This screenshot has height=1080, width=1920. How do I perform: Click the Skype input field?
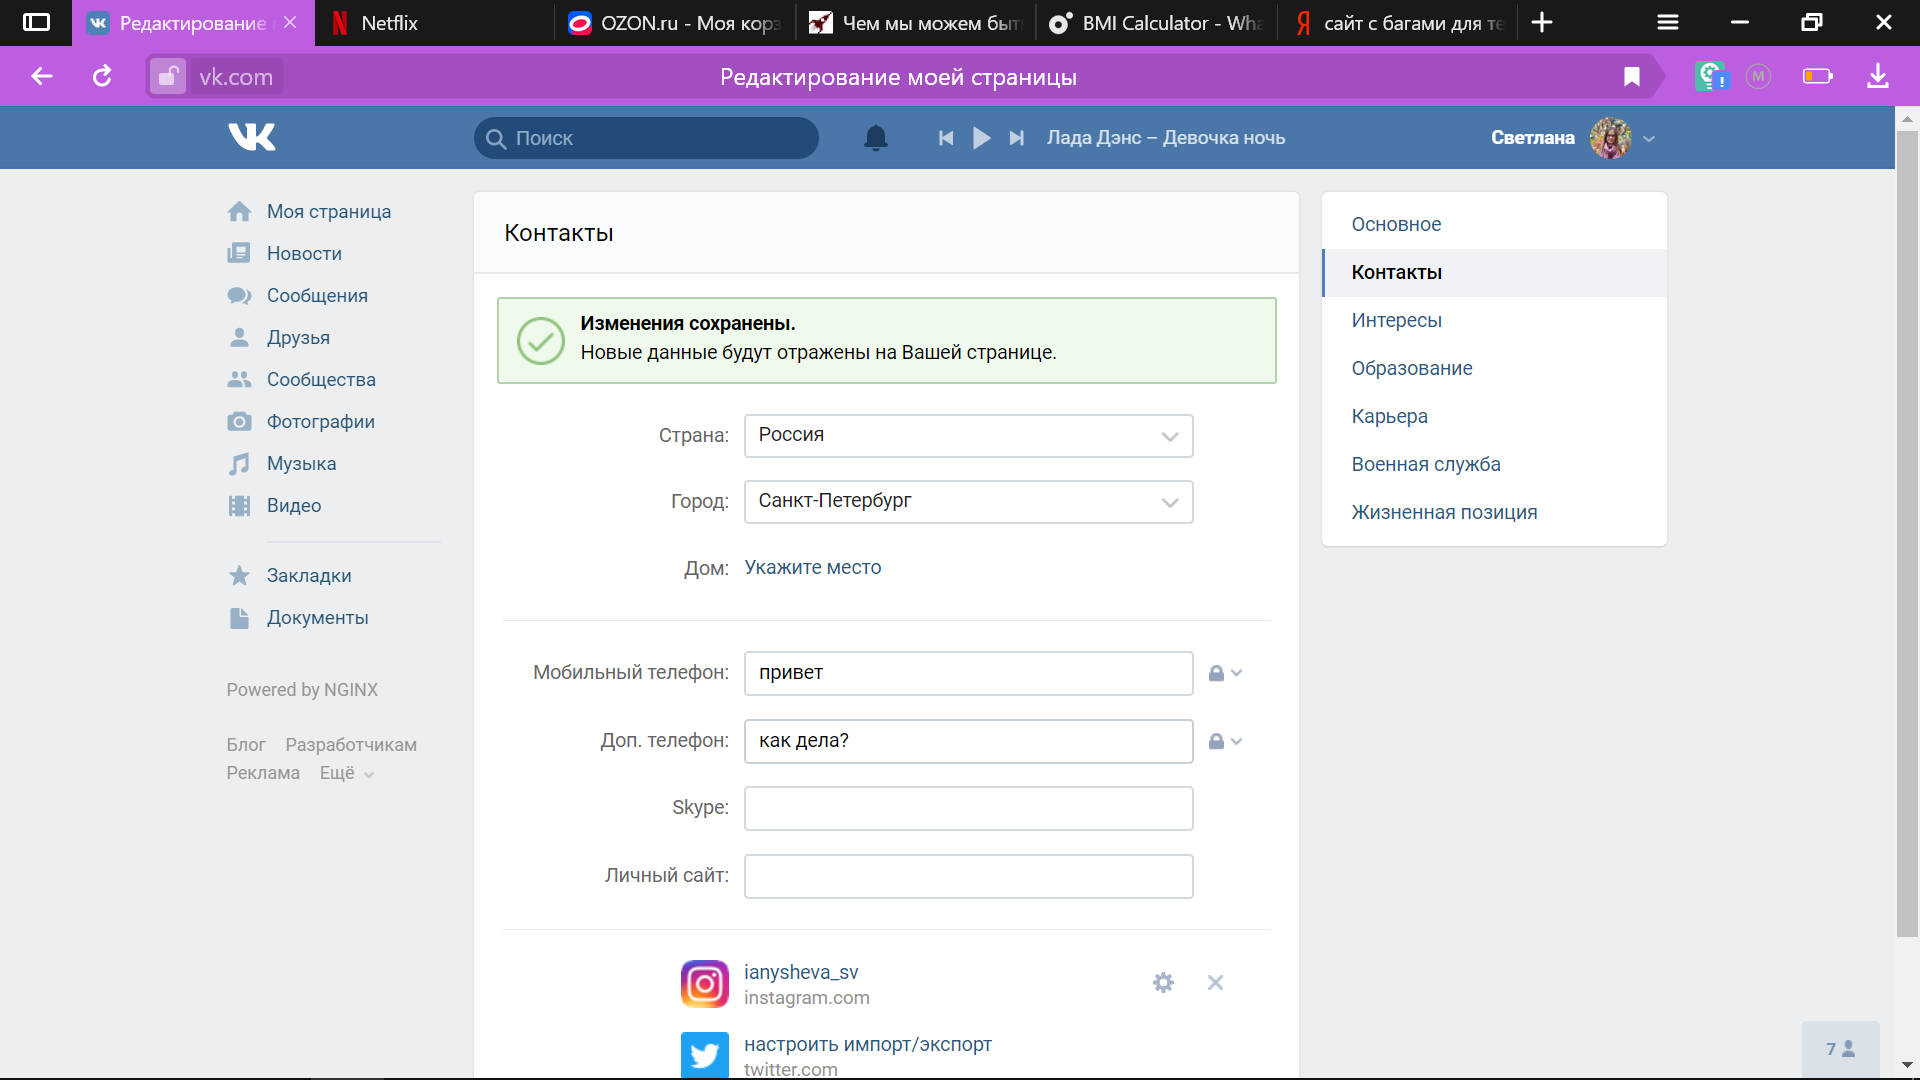tap(968, 808)
